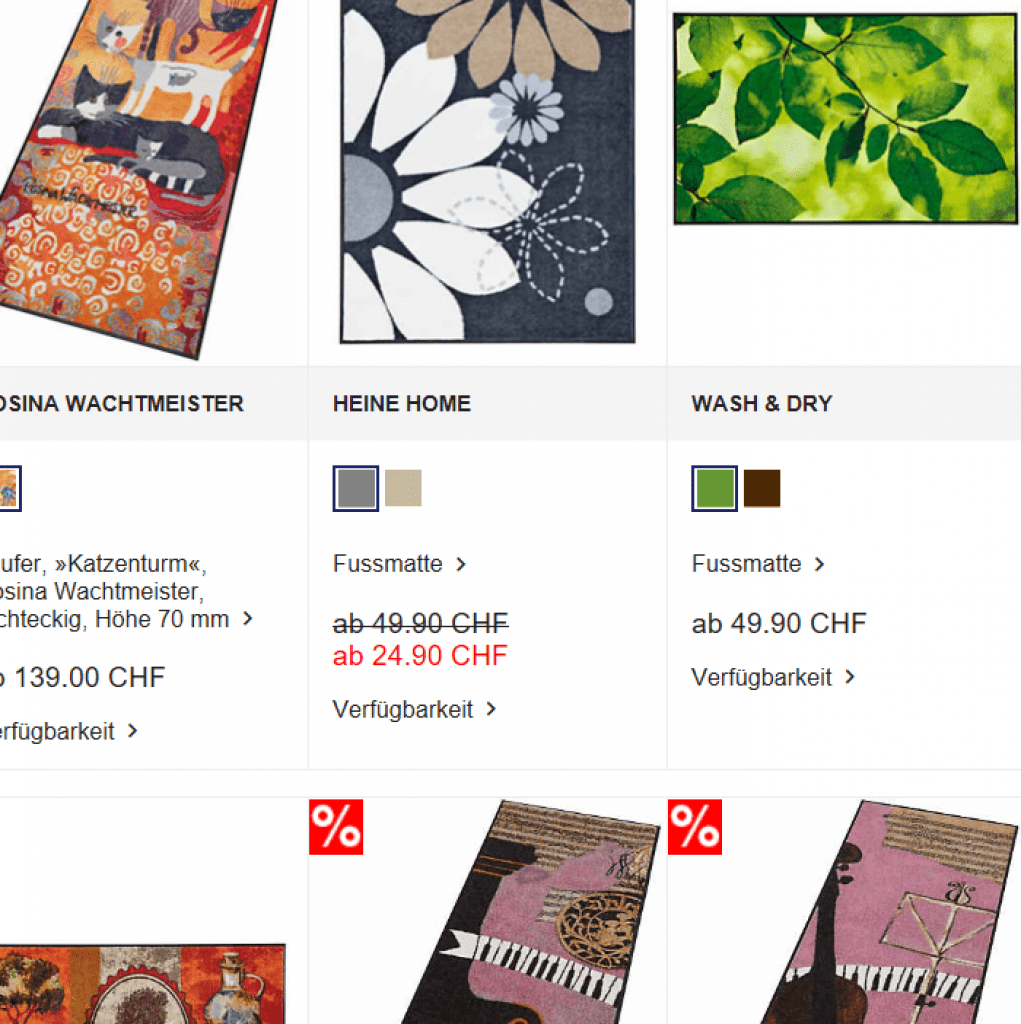This screenshot has height=1024, width=1021.
Task: Check Verfügbarkeit for Heine Home mat
Action: 414,709
